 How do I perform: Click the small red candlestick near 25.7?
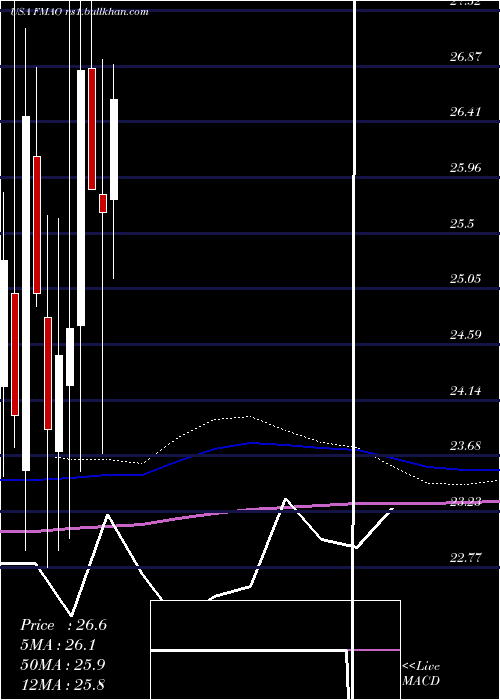(103, 204)
